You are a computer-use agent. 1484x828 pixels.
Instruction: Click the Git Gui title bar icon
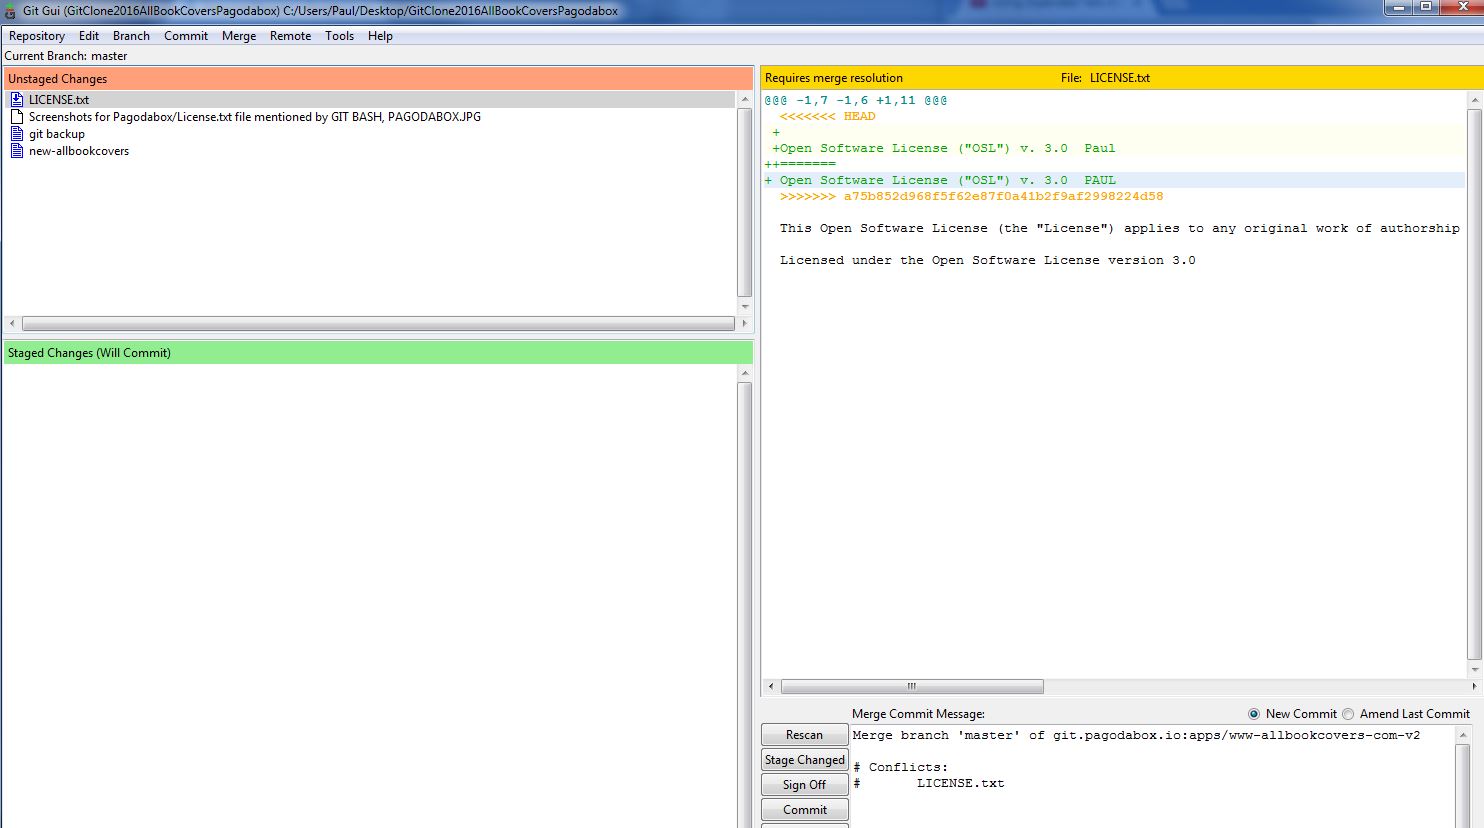click(x=10, y=11)
